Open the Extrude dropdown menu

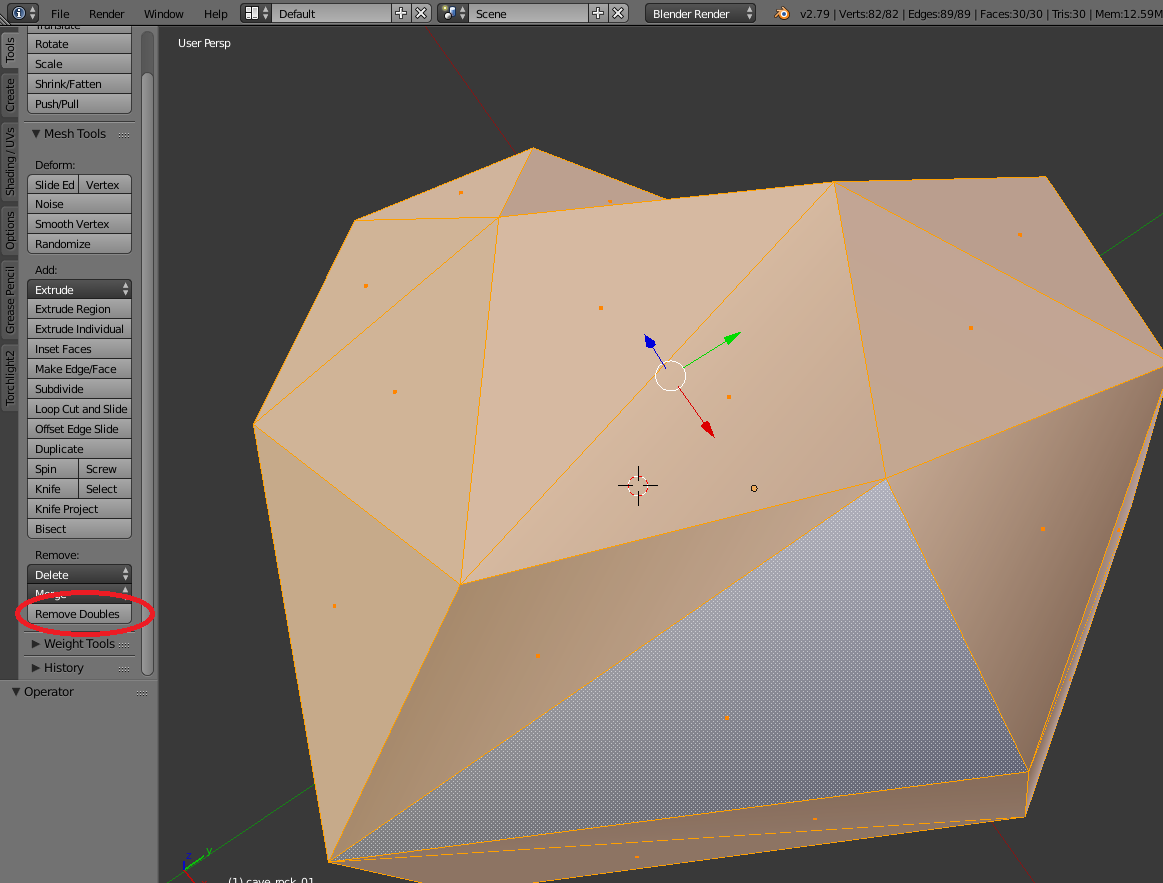click(x=79, y=289)
